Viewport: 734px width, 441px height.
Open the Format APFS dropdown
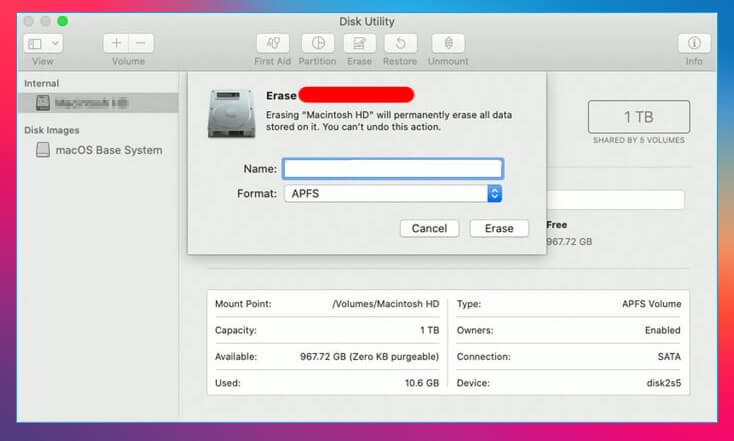click(x=393, y=193)
